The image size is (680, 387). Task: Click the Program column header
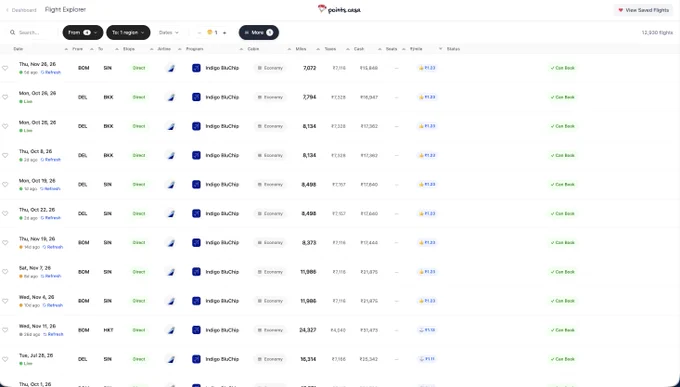click(x=195, y=49)
